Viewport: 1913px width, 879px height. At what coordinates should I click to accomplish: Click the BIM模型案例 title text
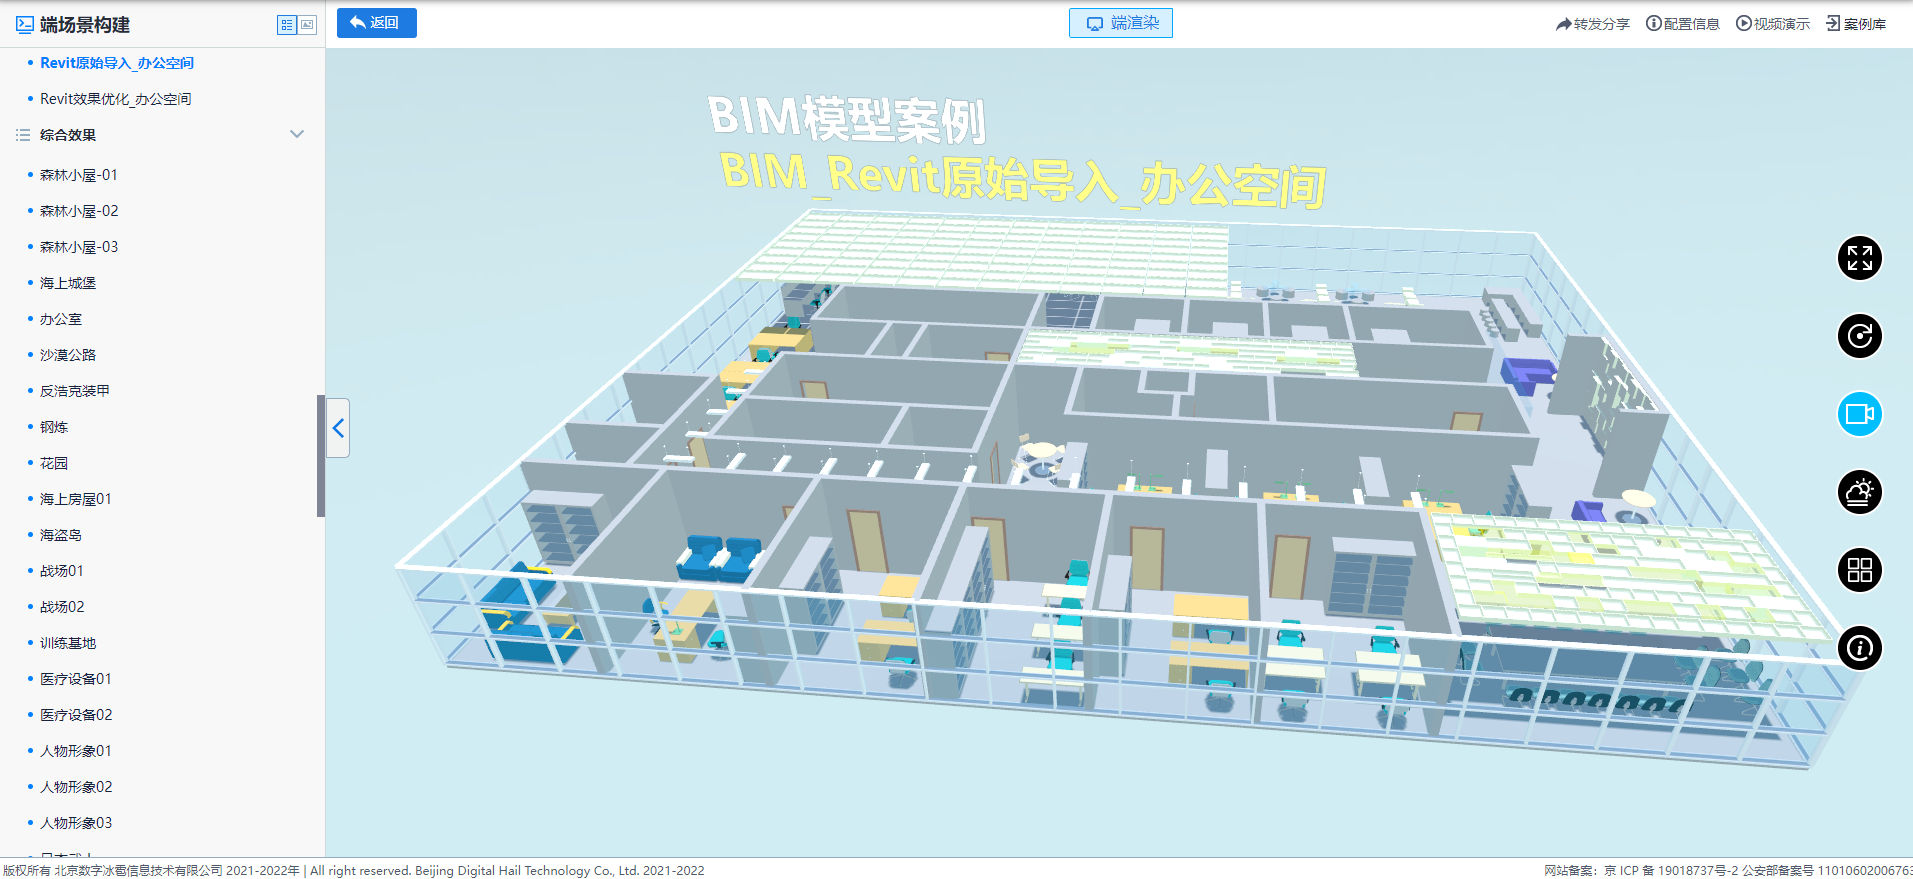[847, 119]
